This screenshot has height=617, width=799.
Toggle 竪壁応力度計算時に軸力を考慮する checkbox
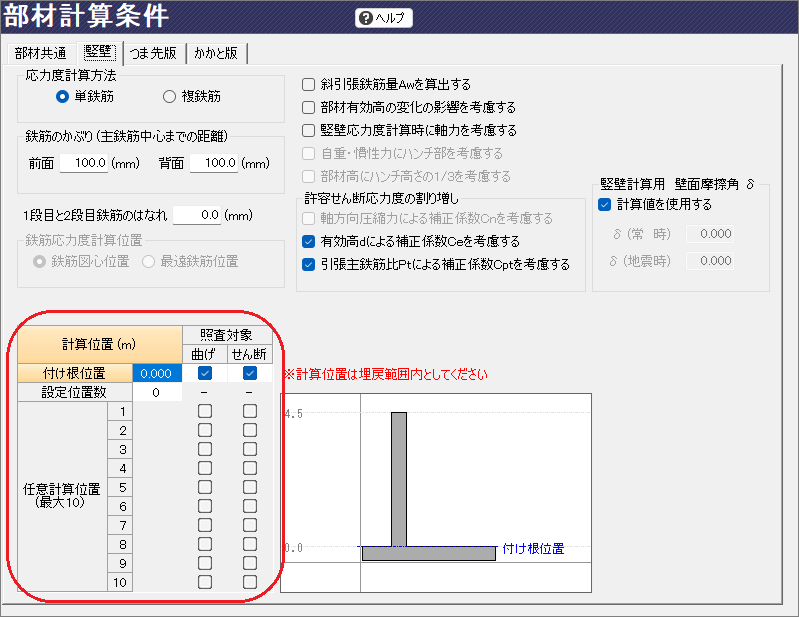click(x=309, y=131)
